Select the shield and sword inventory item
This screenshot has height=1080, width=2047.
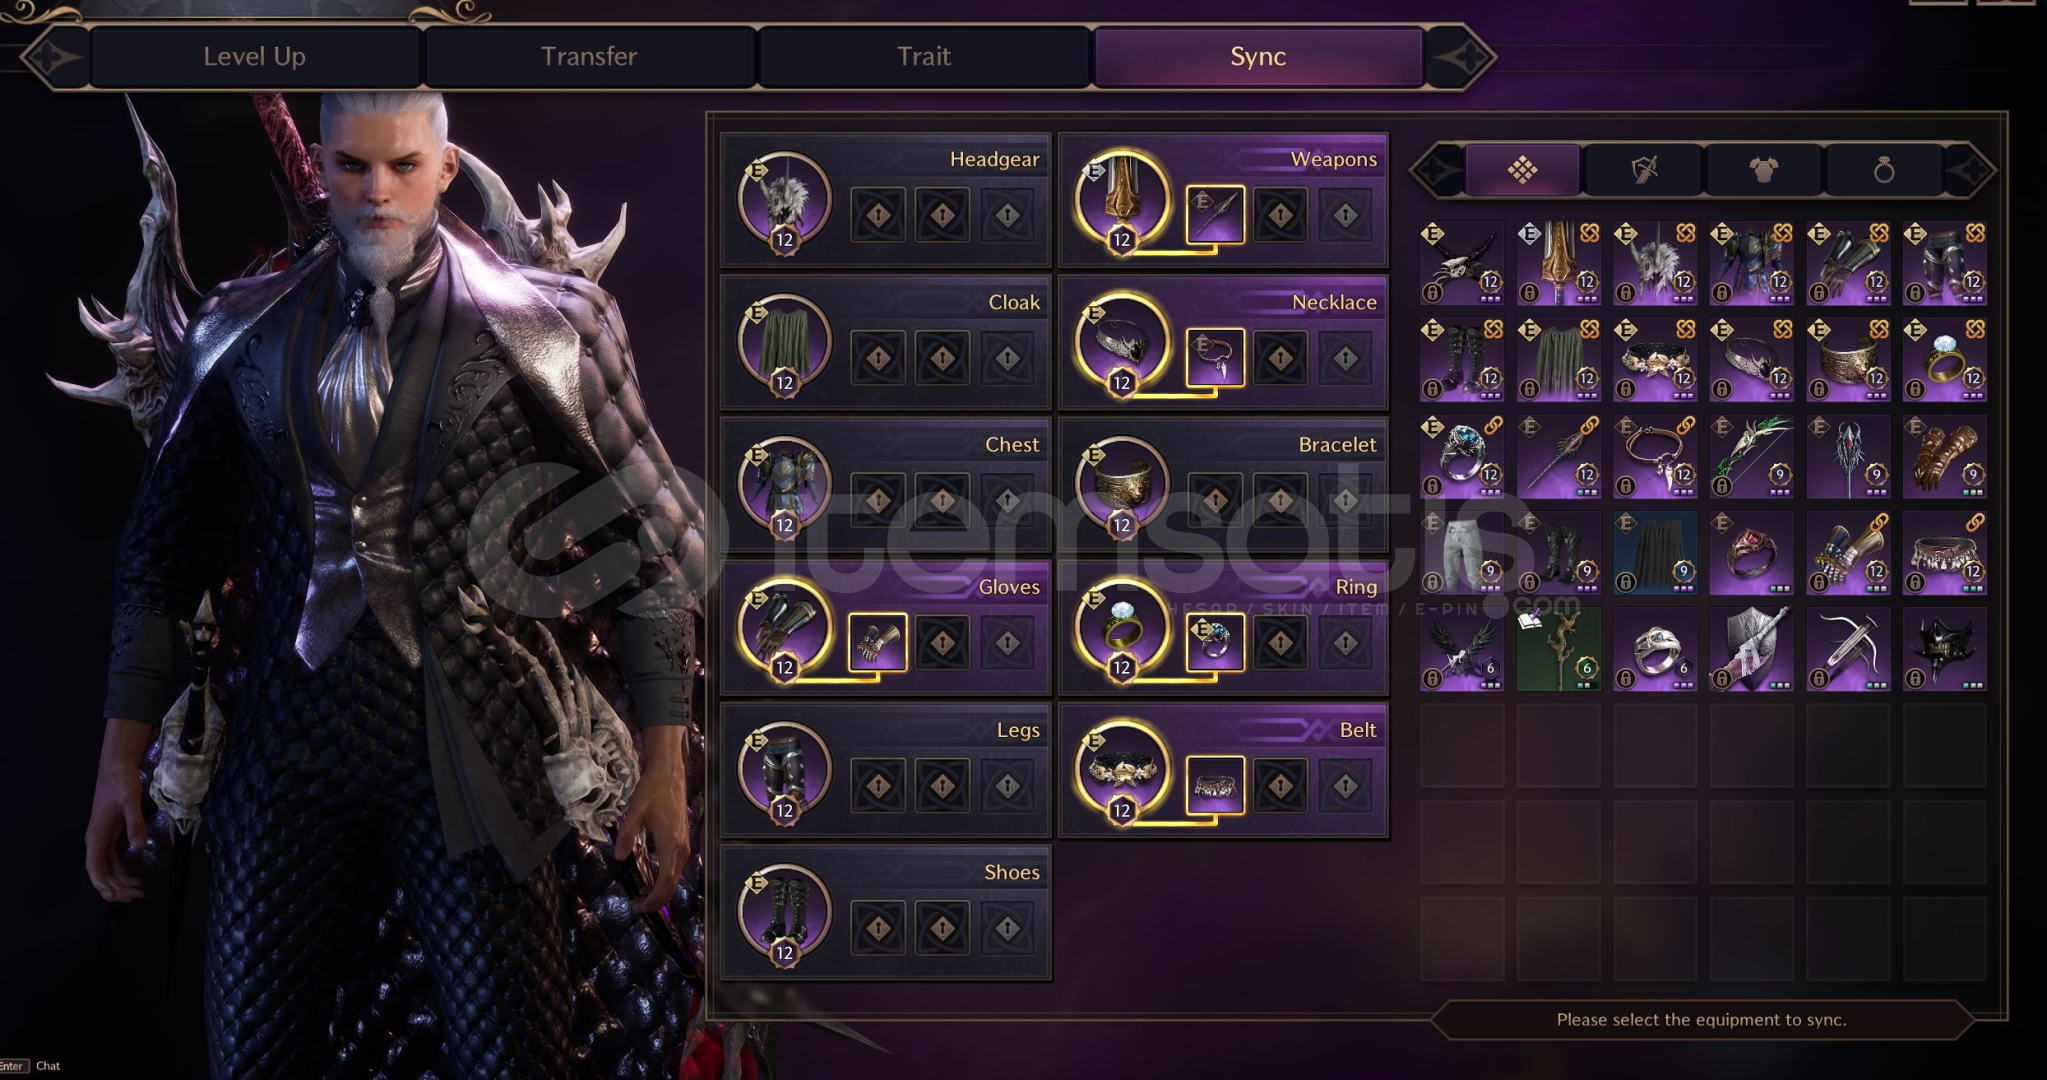click(x=1752, y=649)
